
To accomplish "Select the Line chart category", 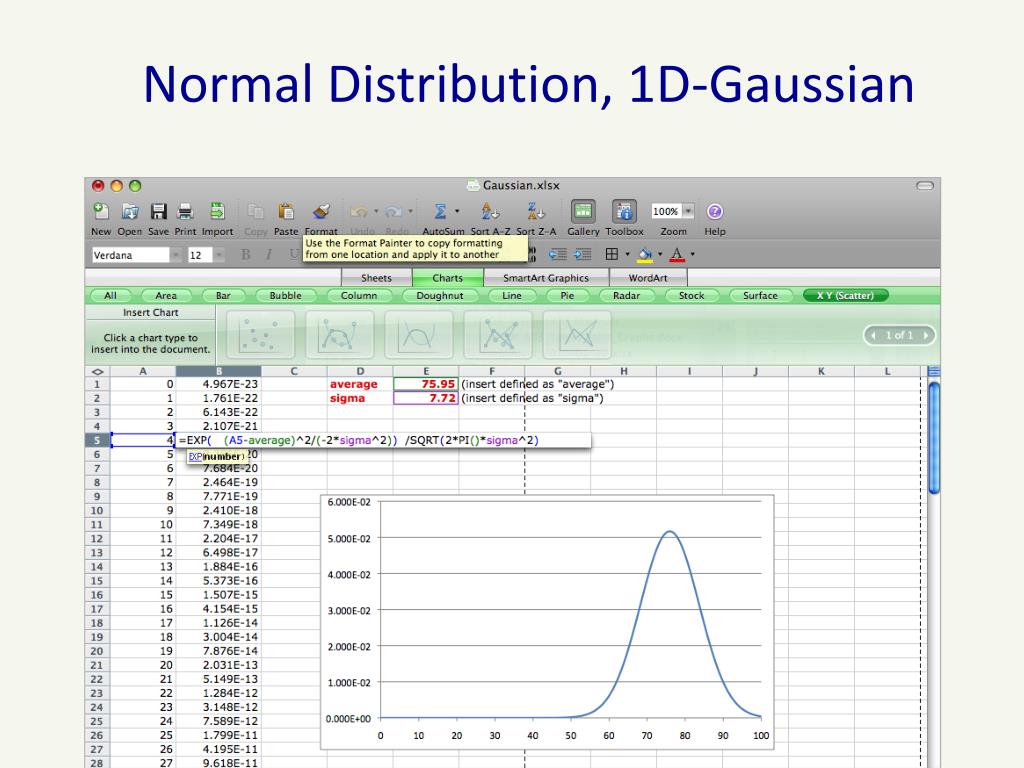I will [512, 295].
